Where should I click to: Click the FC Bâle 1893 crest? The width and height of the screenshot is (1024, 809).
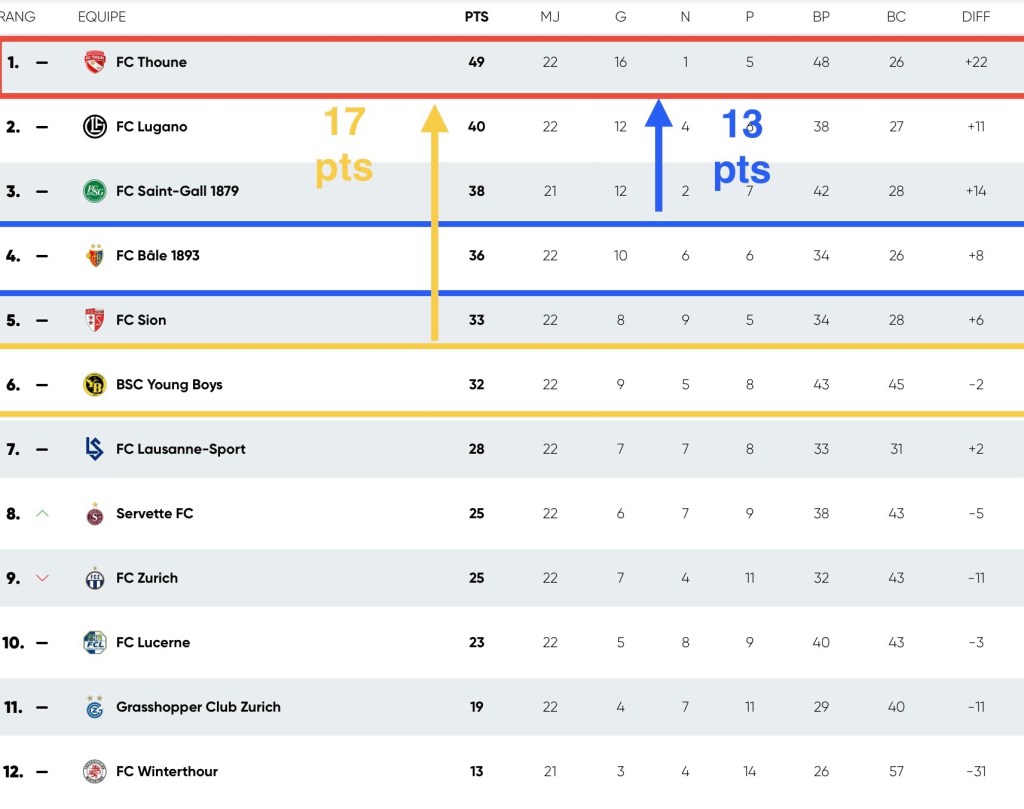coord(95,256)
